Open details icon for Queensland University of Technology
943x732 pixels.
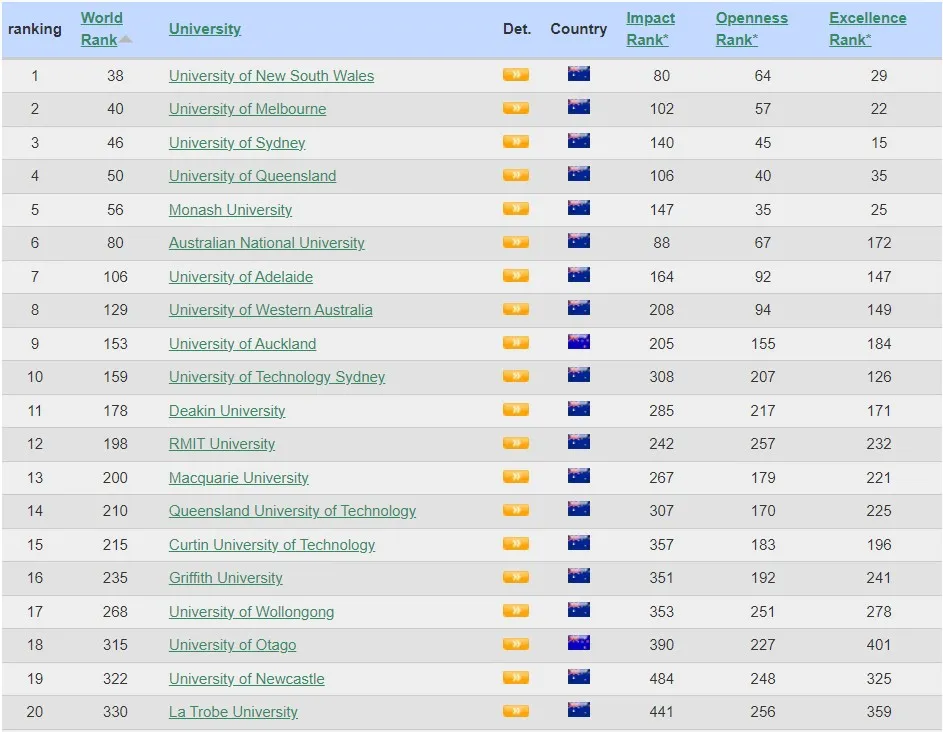pos(516,510)
